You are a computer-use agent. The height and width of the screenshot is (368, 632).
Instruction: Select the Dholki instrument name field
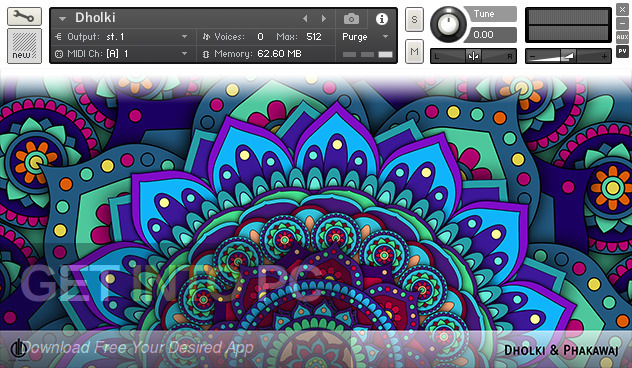point(95,18)
